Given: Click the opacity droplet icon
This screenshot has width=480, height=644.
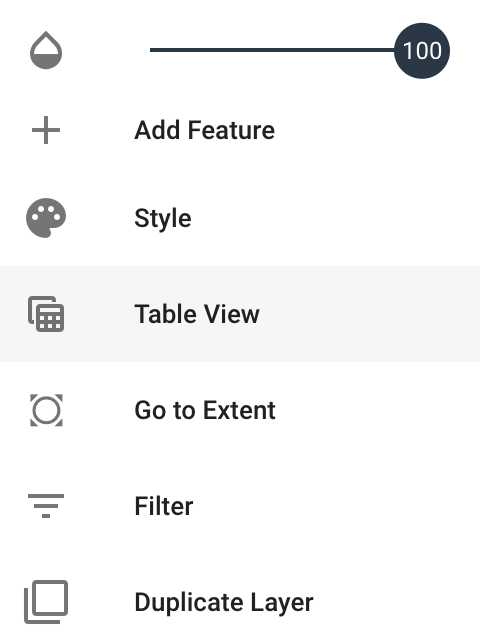Looking at the screenshot, I should 46,50.
